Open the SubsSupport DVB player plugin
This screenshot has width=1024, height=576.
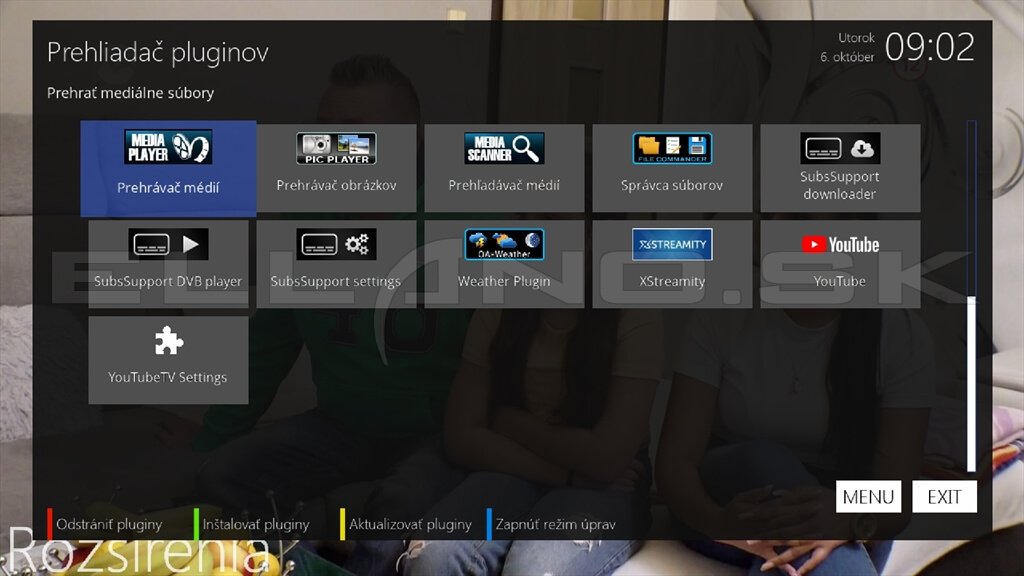point(168,264)
